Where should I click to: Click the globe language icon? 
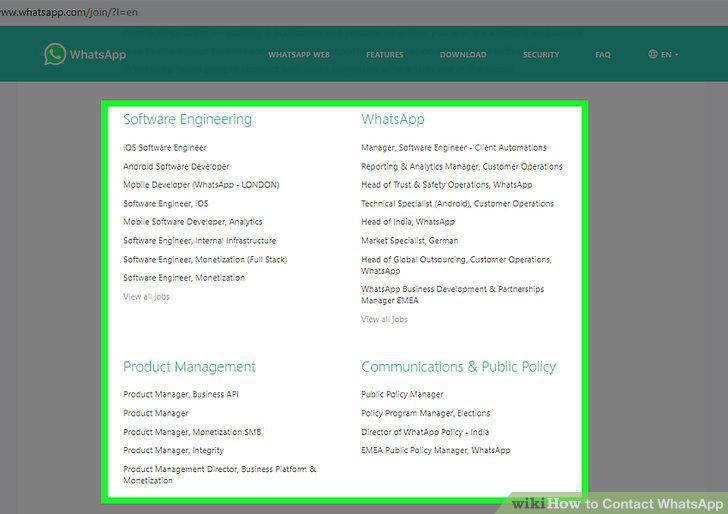pos(653,54)
